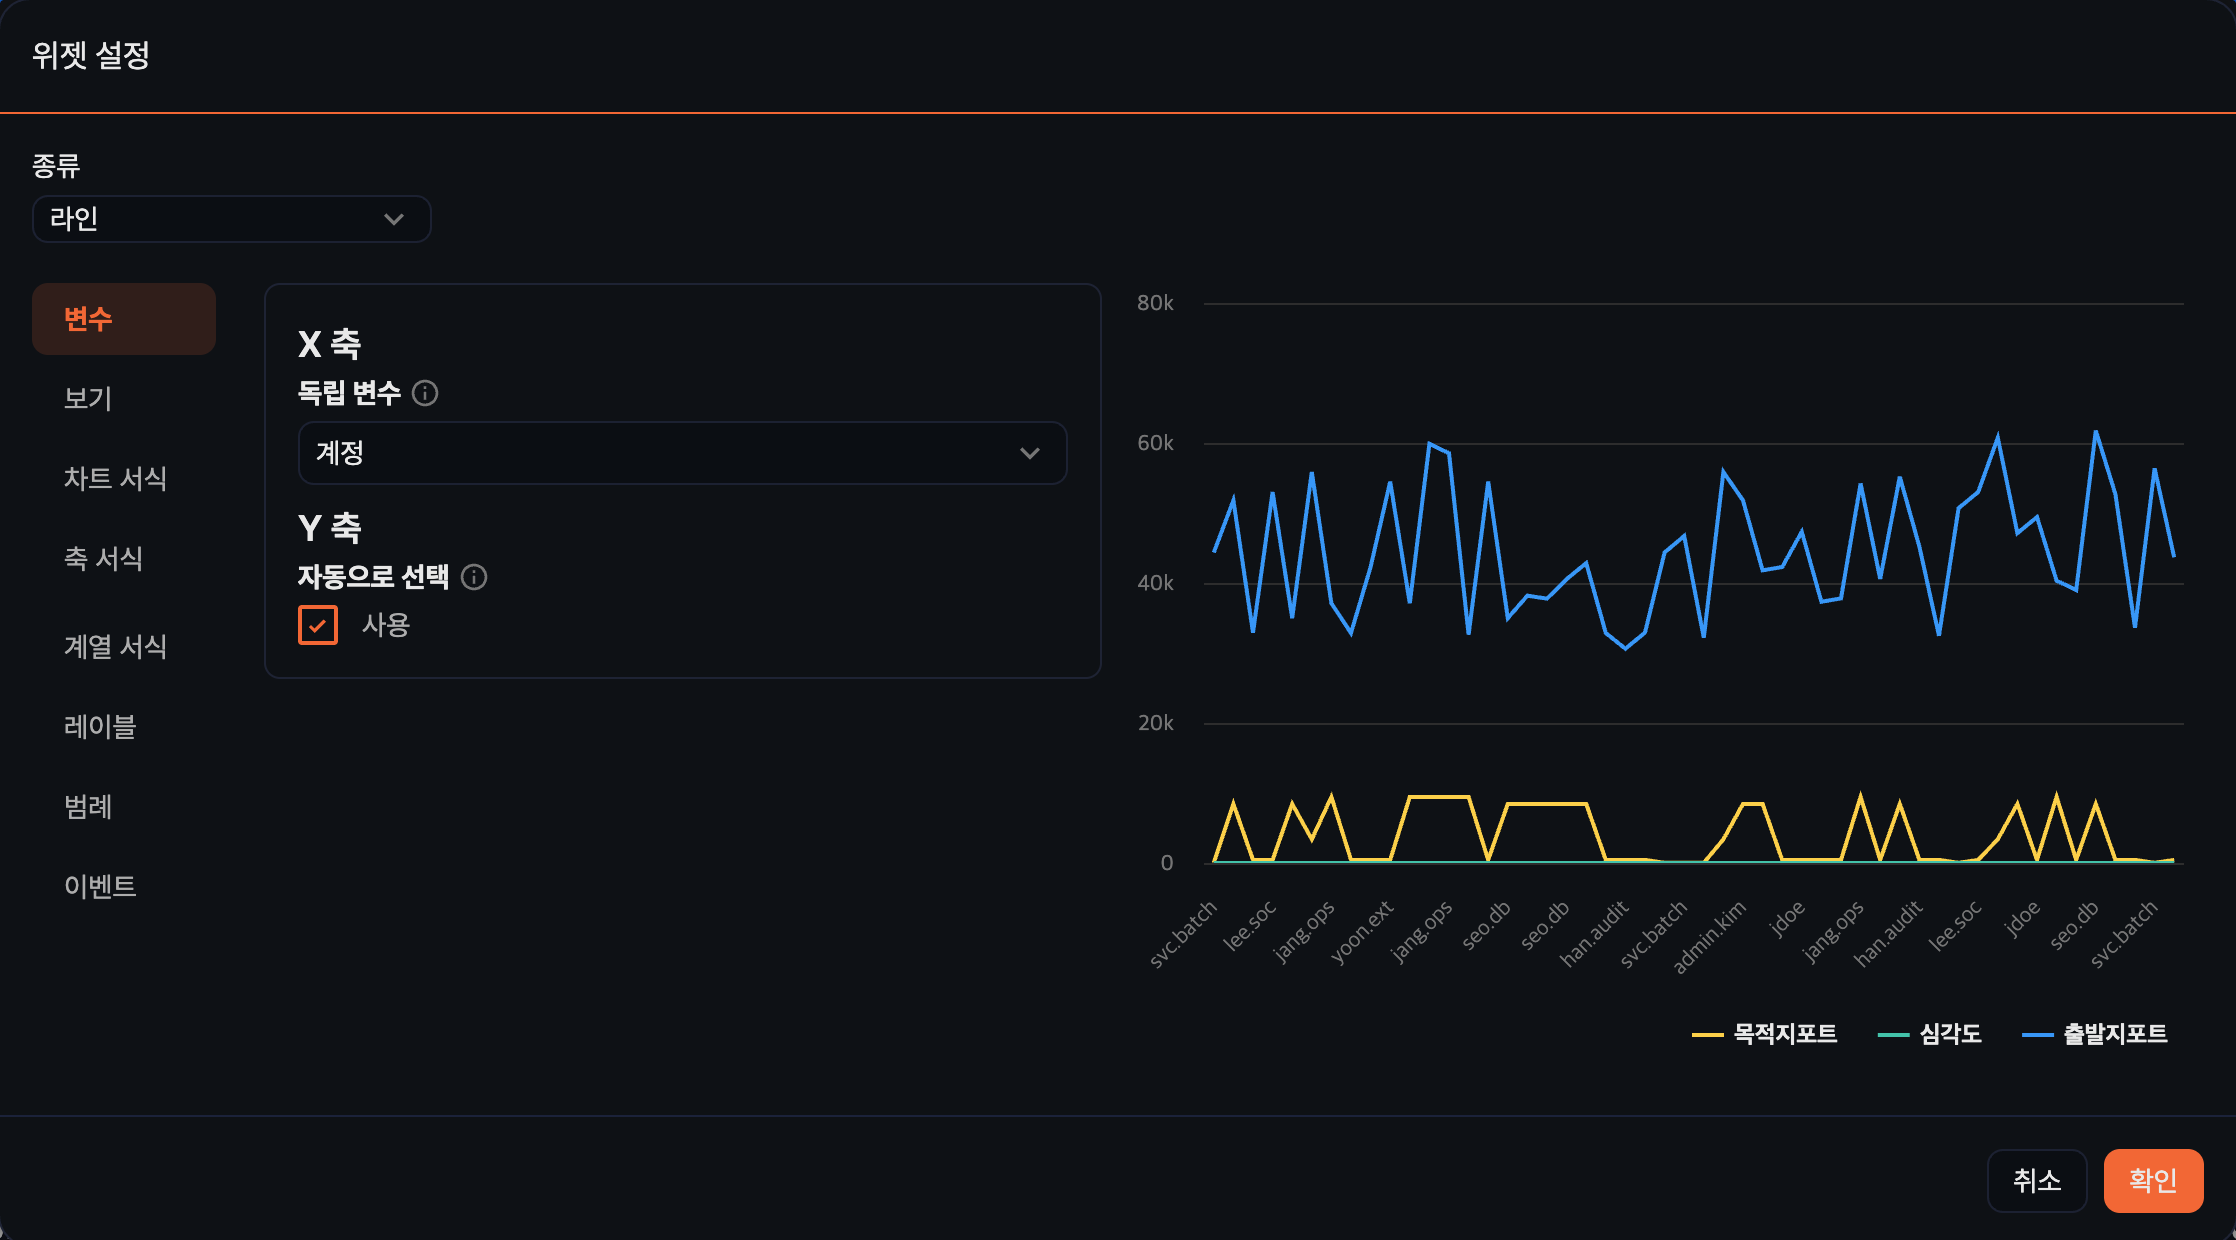Go to the 축 서식 tab
2236x1240 pixels.
click(103, 559)
